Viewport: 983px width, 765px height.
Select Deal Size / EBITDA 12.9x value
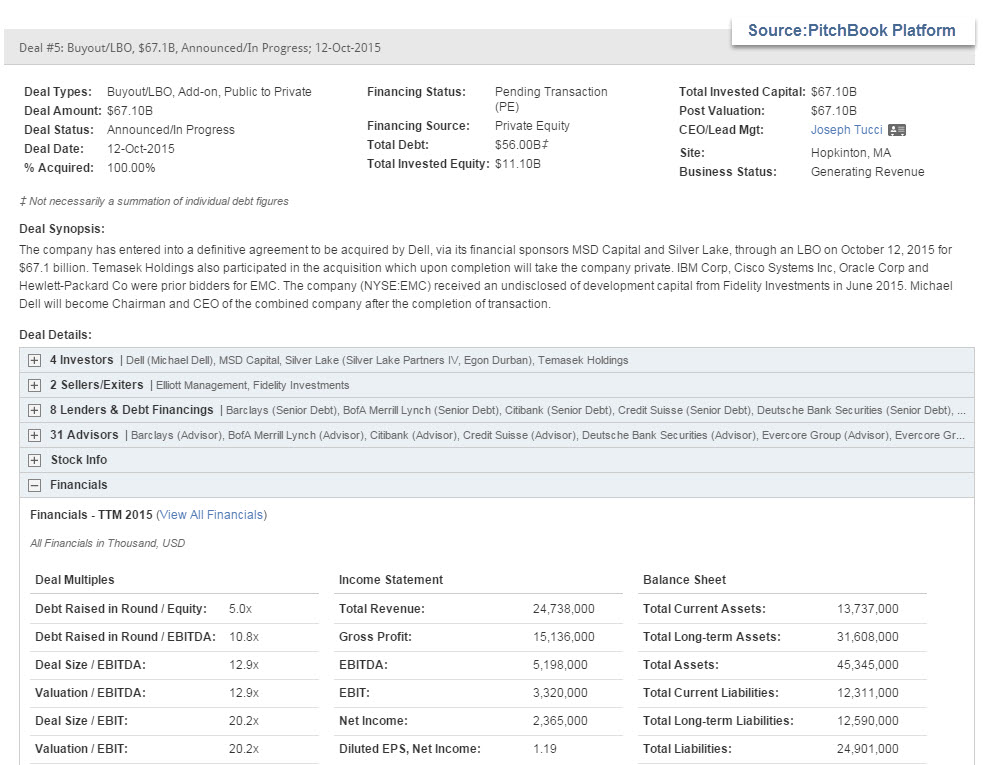pos(244,665)
